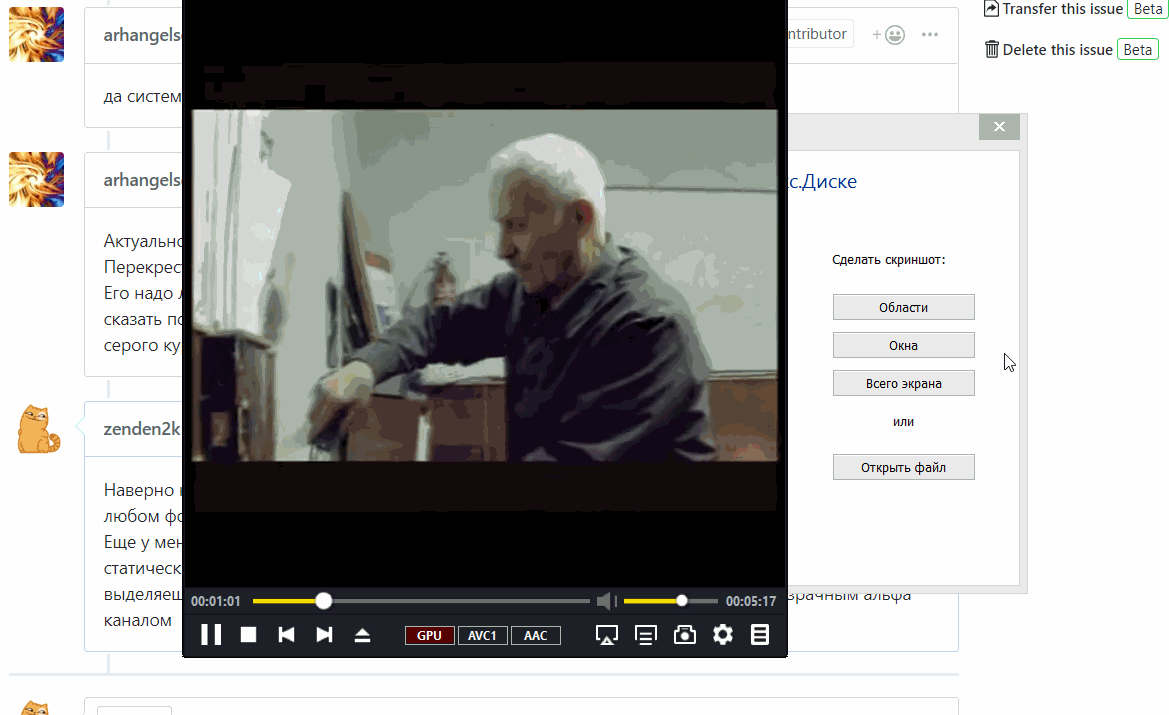Click the video seek bar handle
Image resolution: width=1169 pixels, height=715 pixels.
[x=324, y=601]
